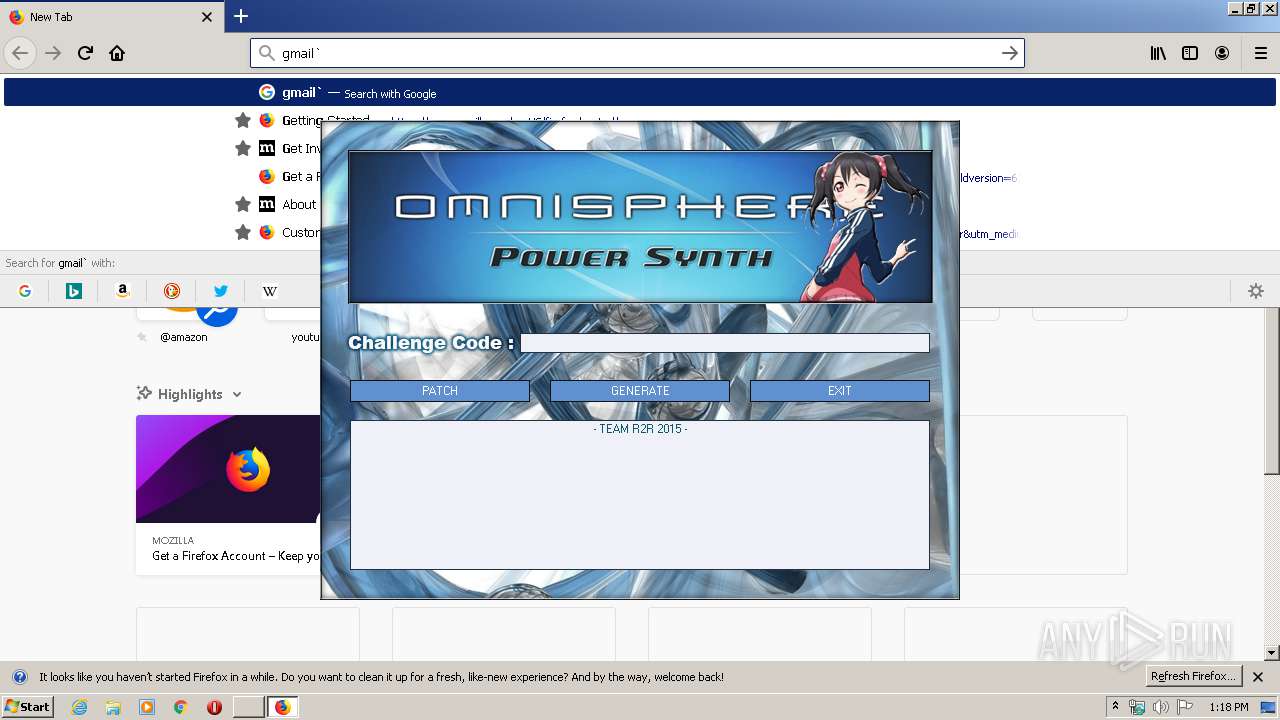Open Windows Explorer folder from taskbar

coord(113,707)
